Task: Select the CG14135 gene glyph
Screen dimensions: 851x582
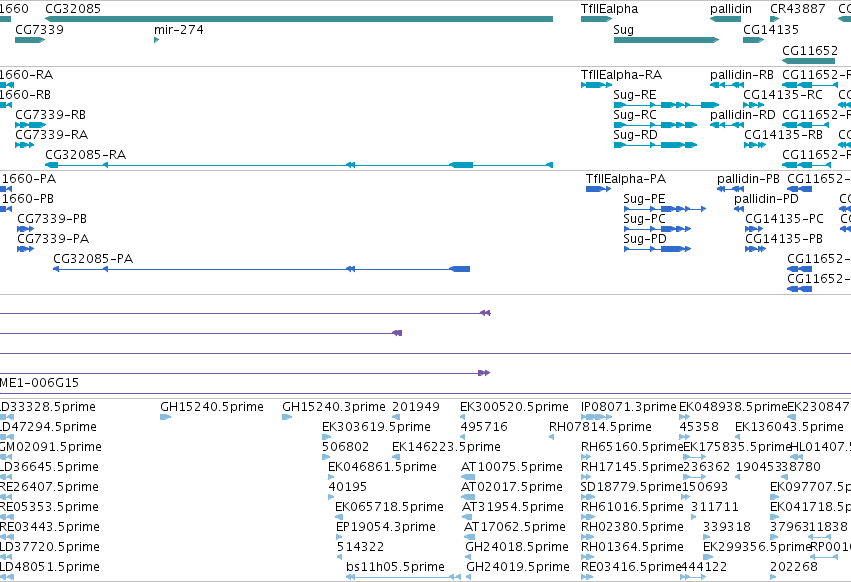Action: coord(753,40)
